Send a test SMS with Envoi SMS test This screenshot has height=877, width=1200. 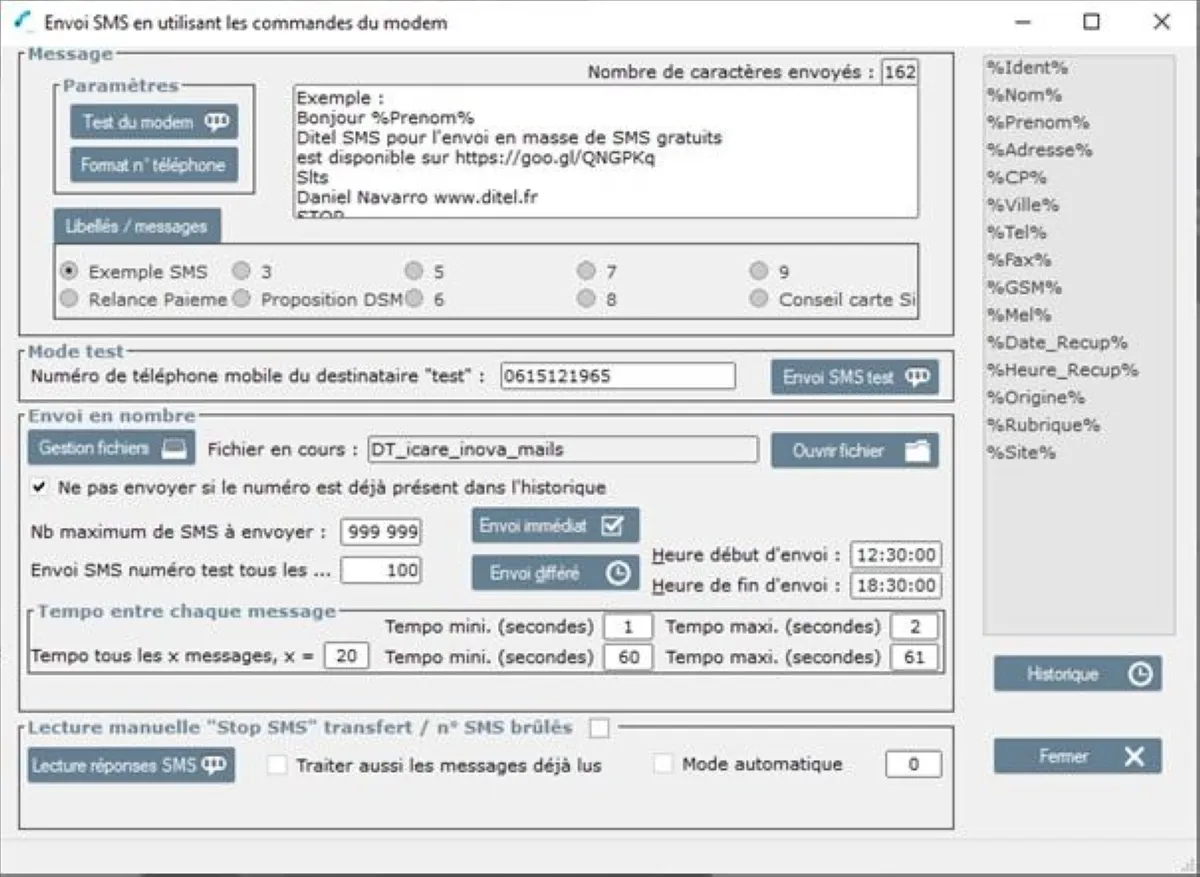point(855,377)
